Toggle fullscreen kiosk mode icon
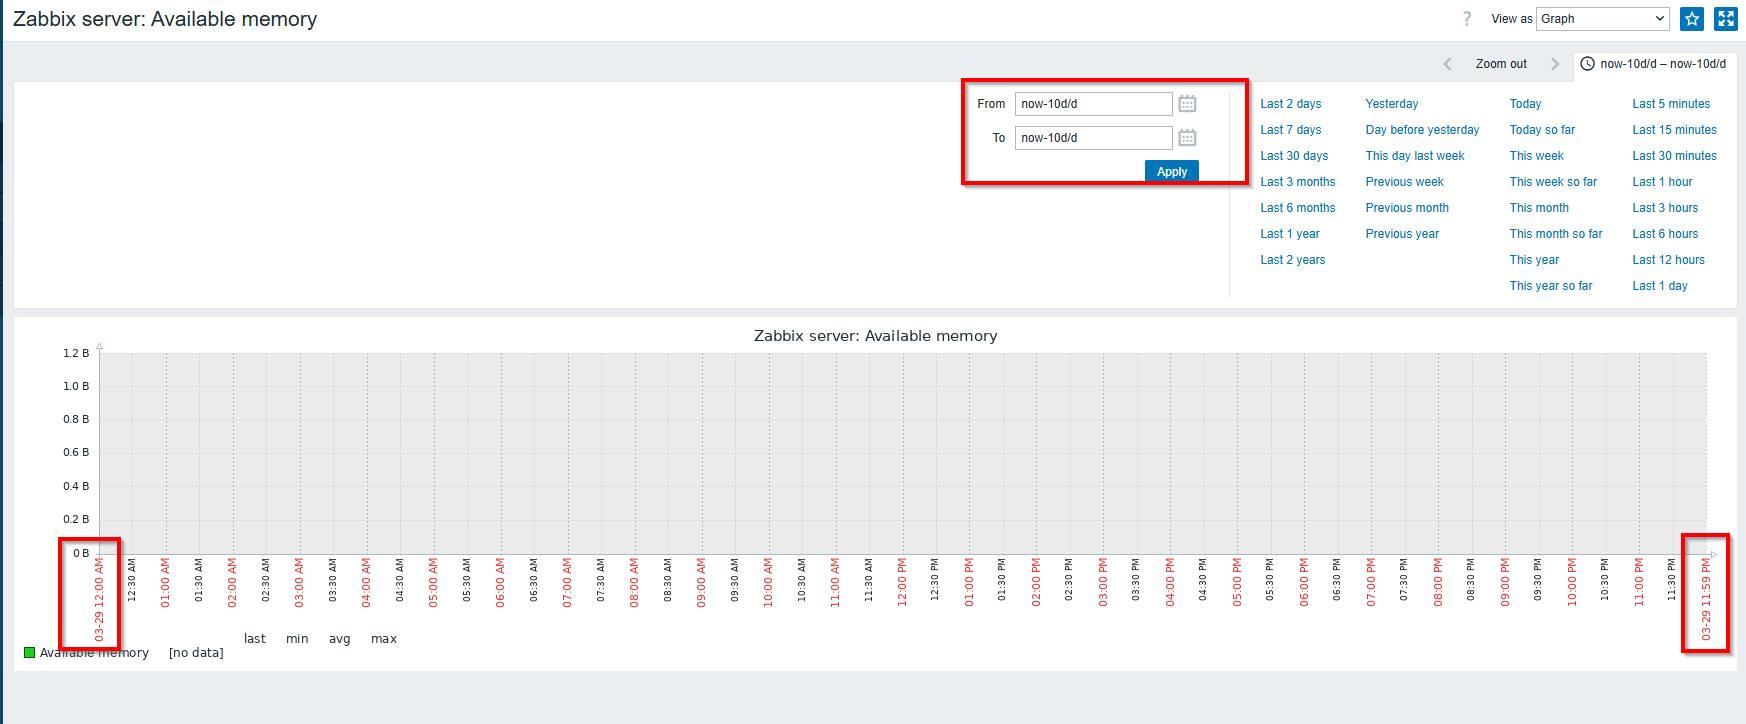The width and height of the screenshot is (1746, 724). (1726, 19)
